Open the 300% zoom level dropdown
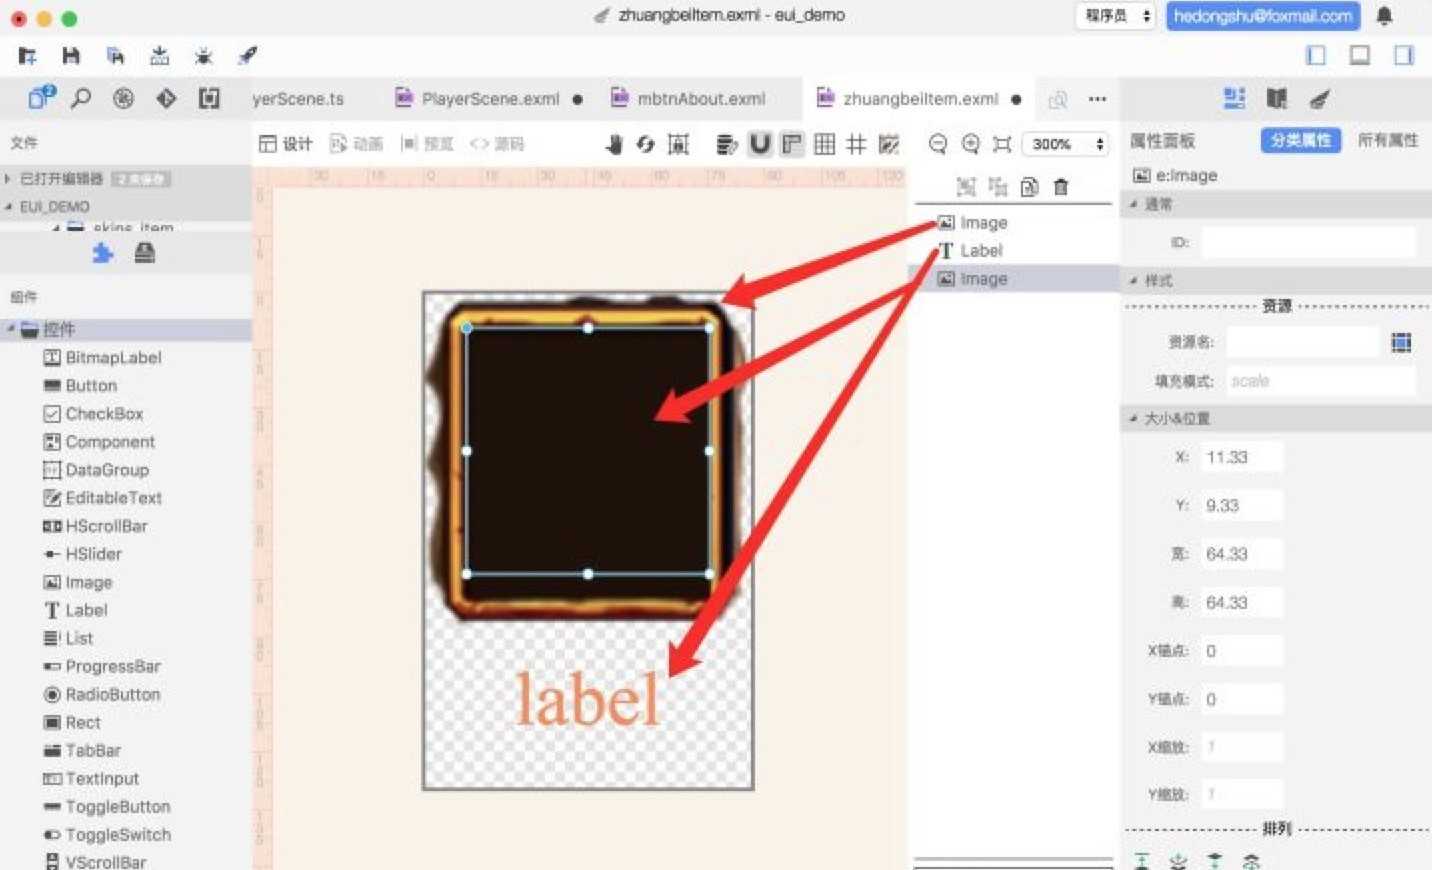This screenshot has width=1432, height=870. click(1067, 144)
